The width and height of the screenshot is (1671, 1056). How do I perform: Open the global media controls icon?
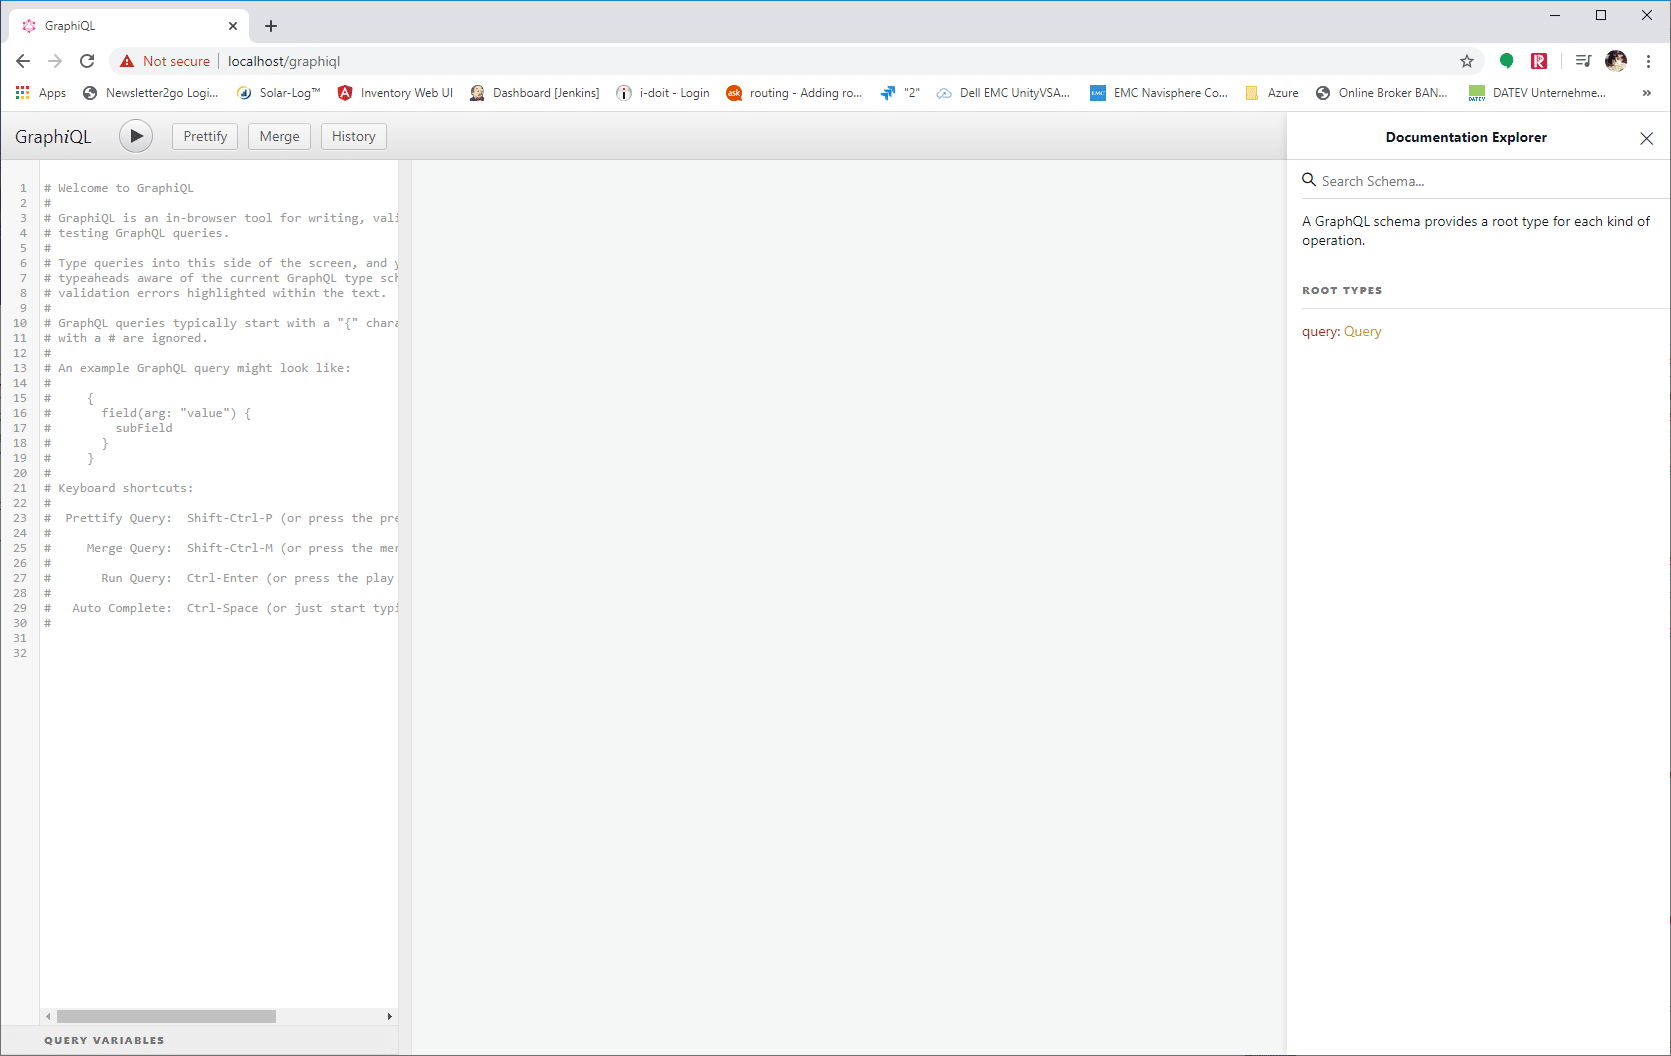1583,61
